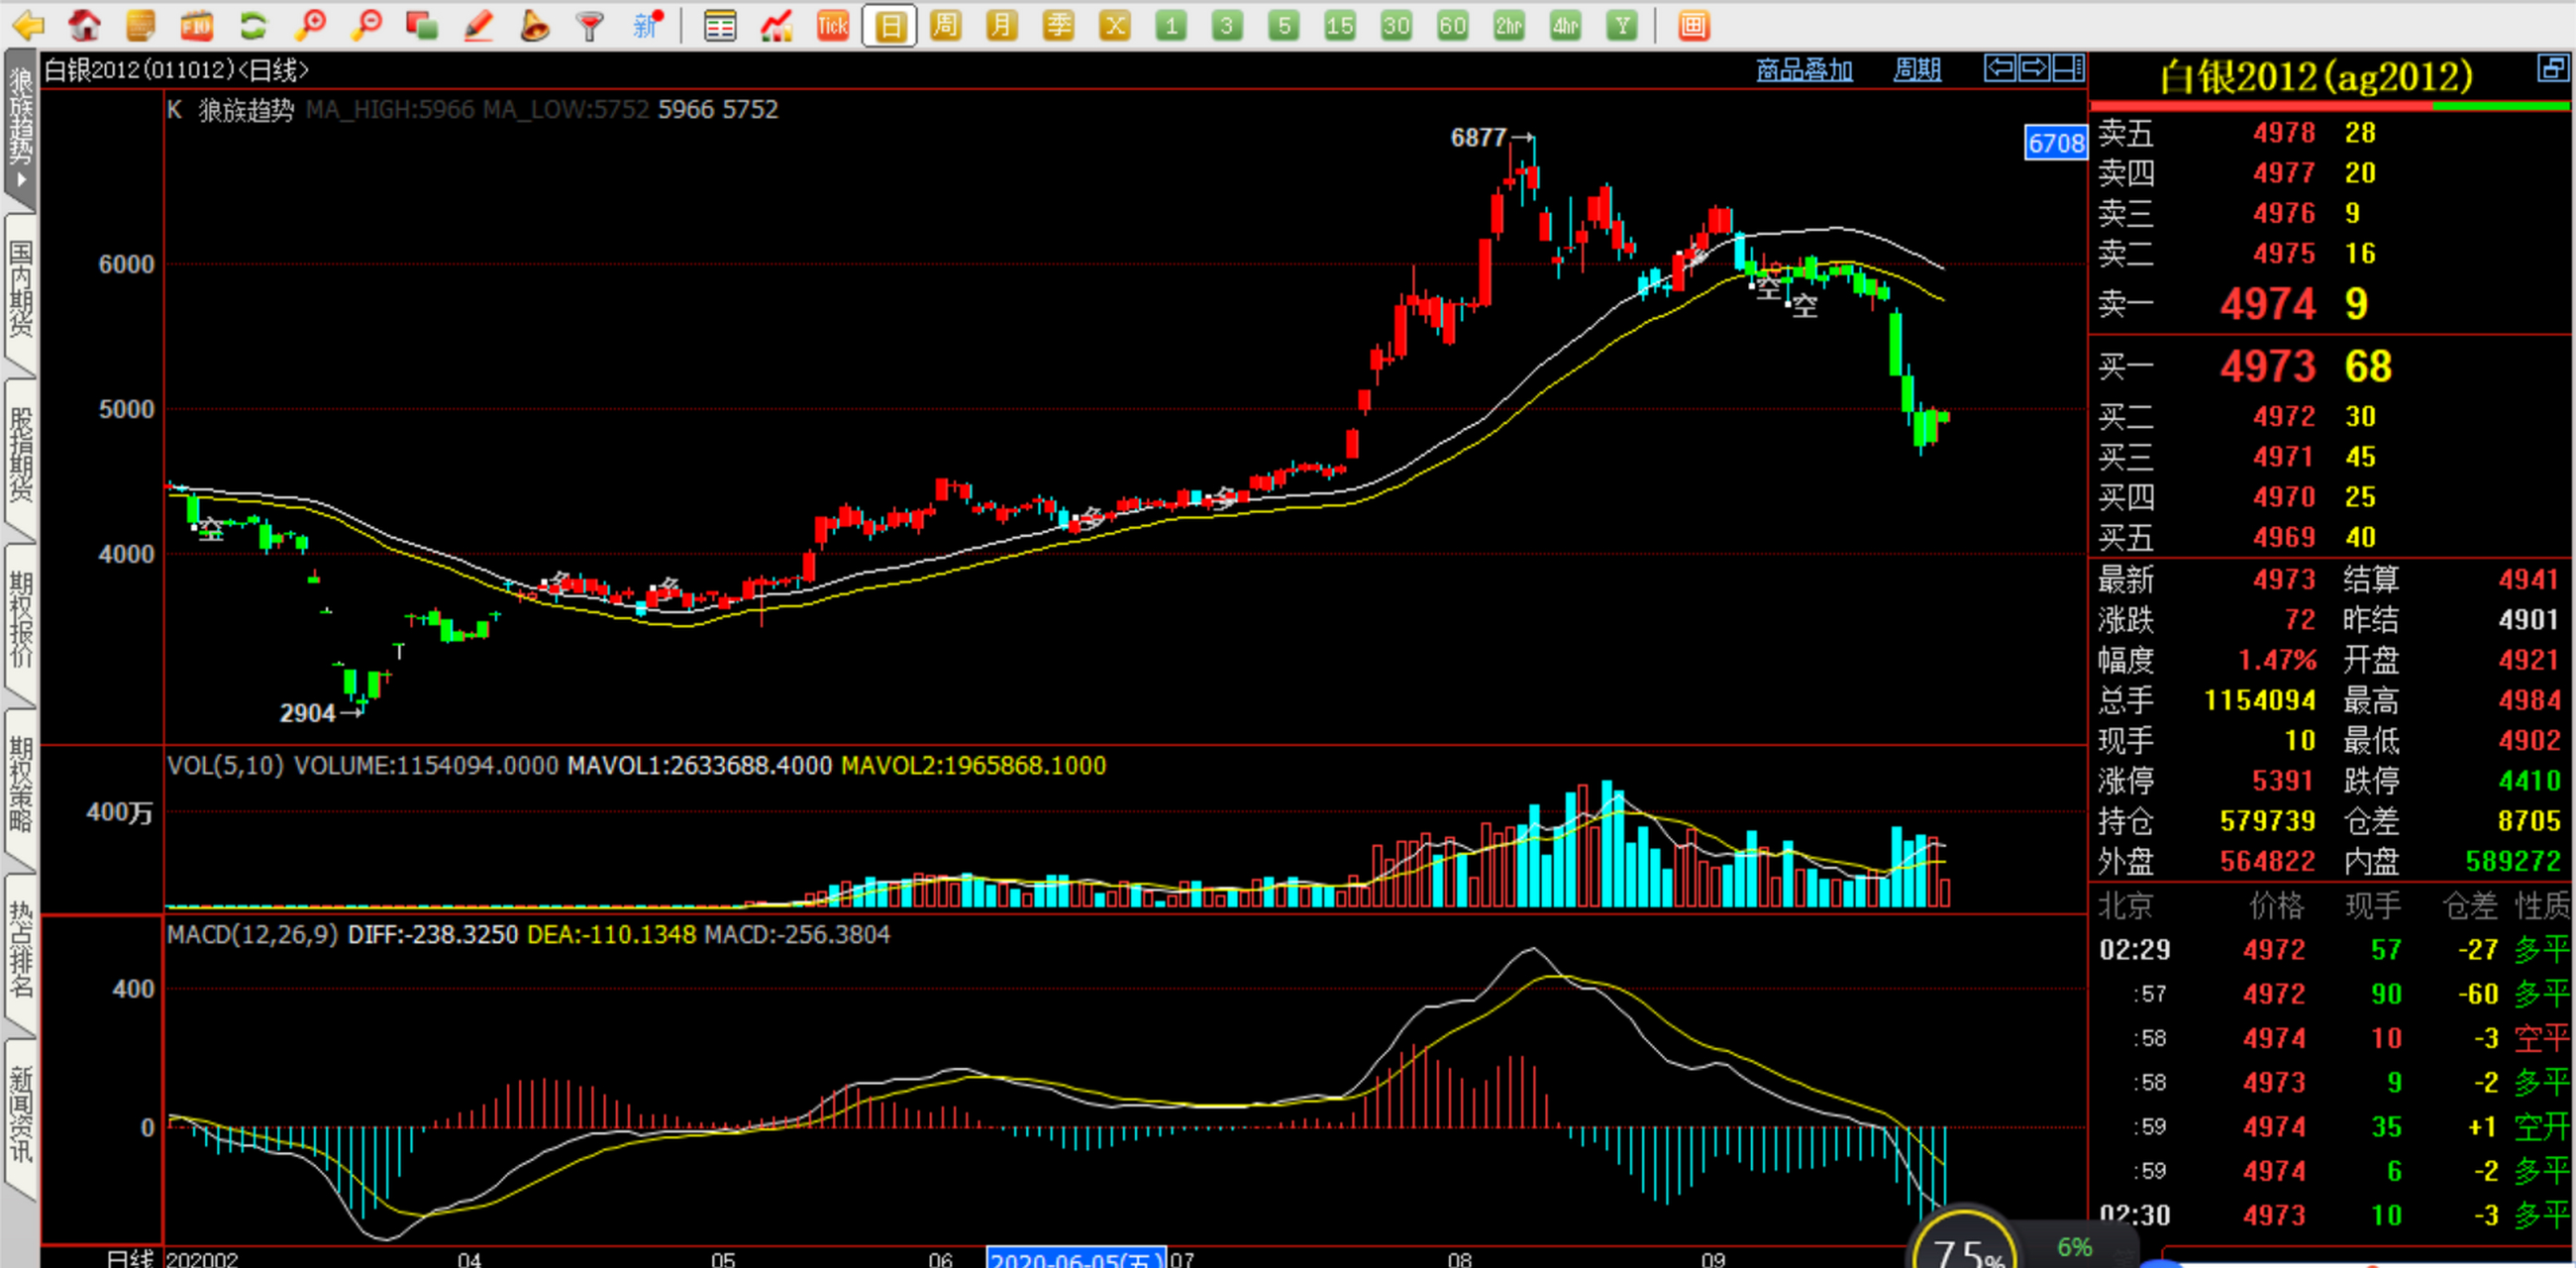The height and width of the screenshot is (1268, 2576).
Task: Switch to the 15-minute period
Action: pos(1340,25)
